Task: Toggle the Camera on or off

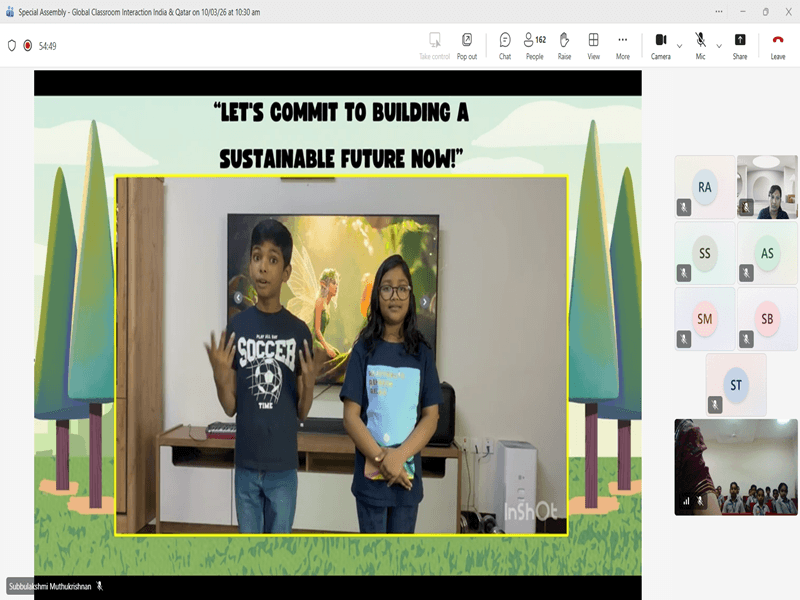Action: tap(660, 44)
